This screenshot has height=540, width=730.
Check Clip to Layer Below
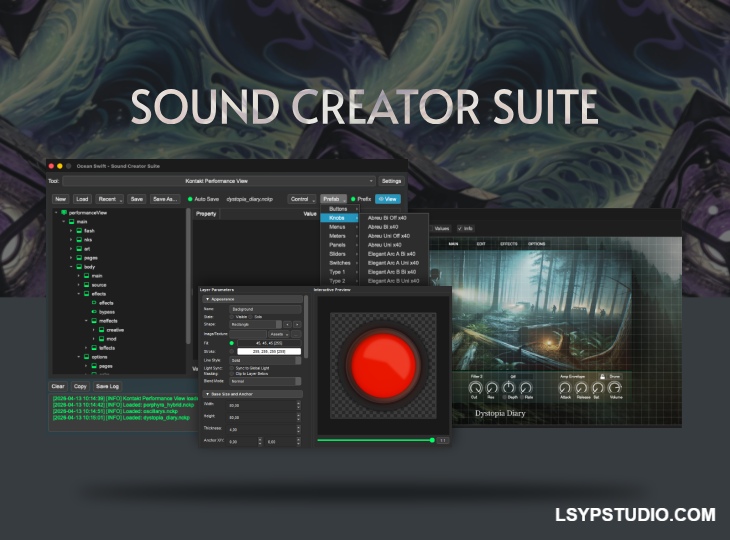click(232, 373)
